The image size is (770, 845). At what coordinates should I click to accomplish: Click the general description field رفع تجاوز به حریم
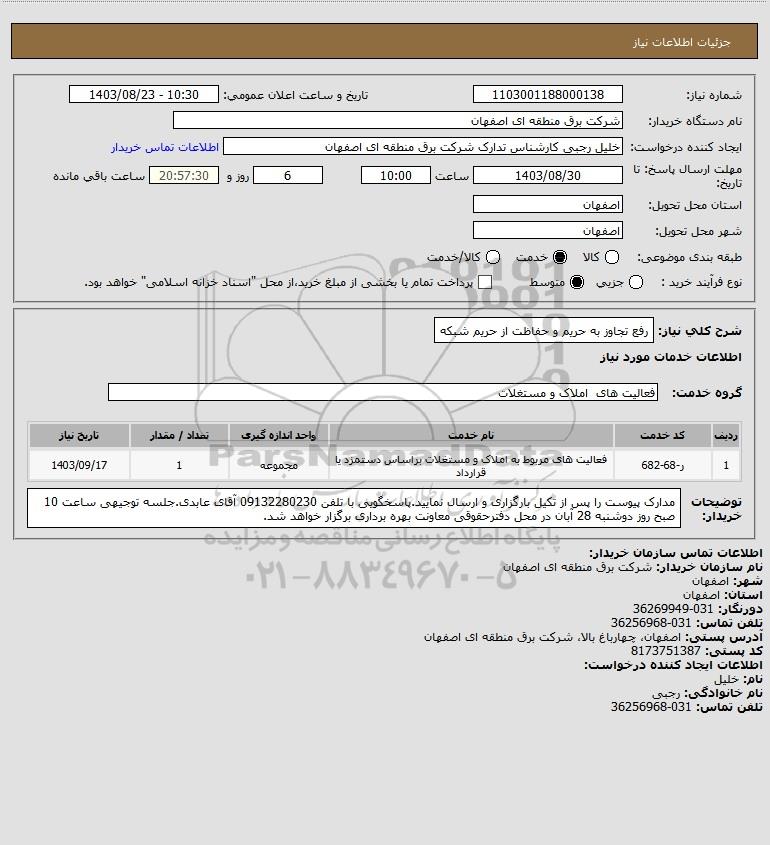coord(544,330)
